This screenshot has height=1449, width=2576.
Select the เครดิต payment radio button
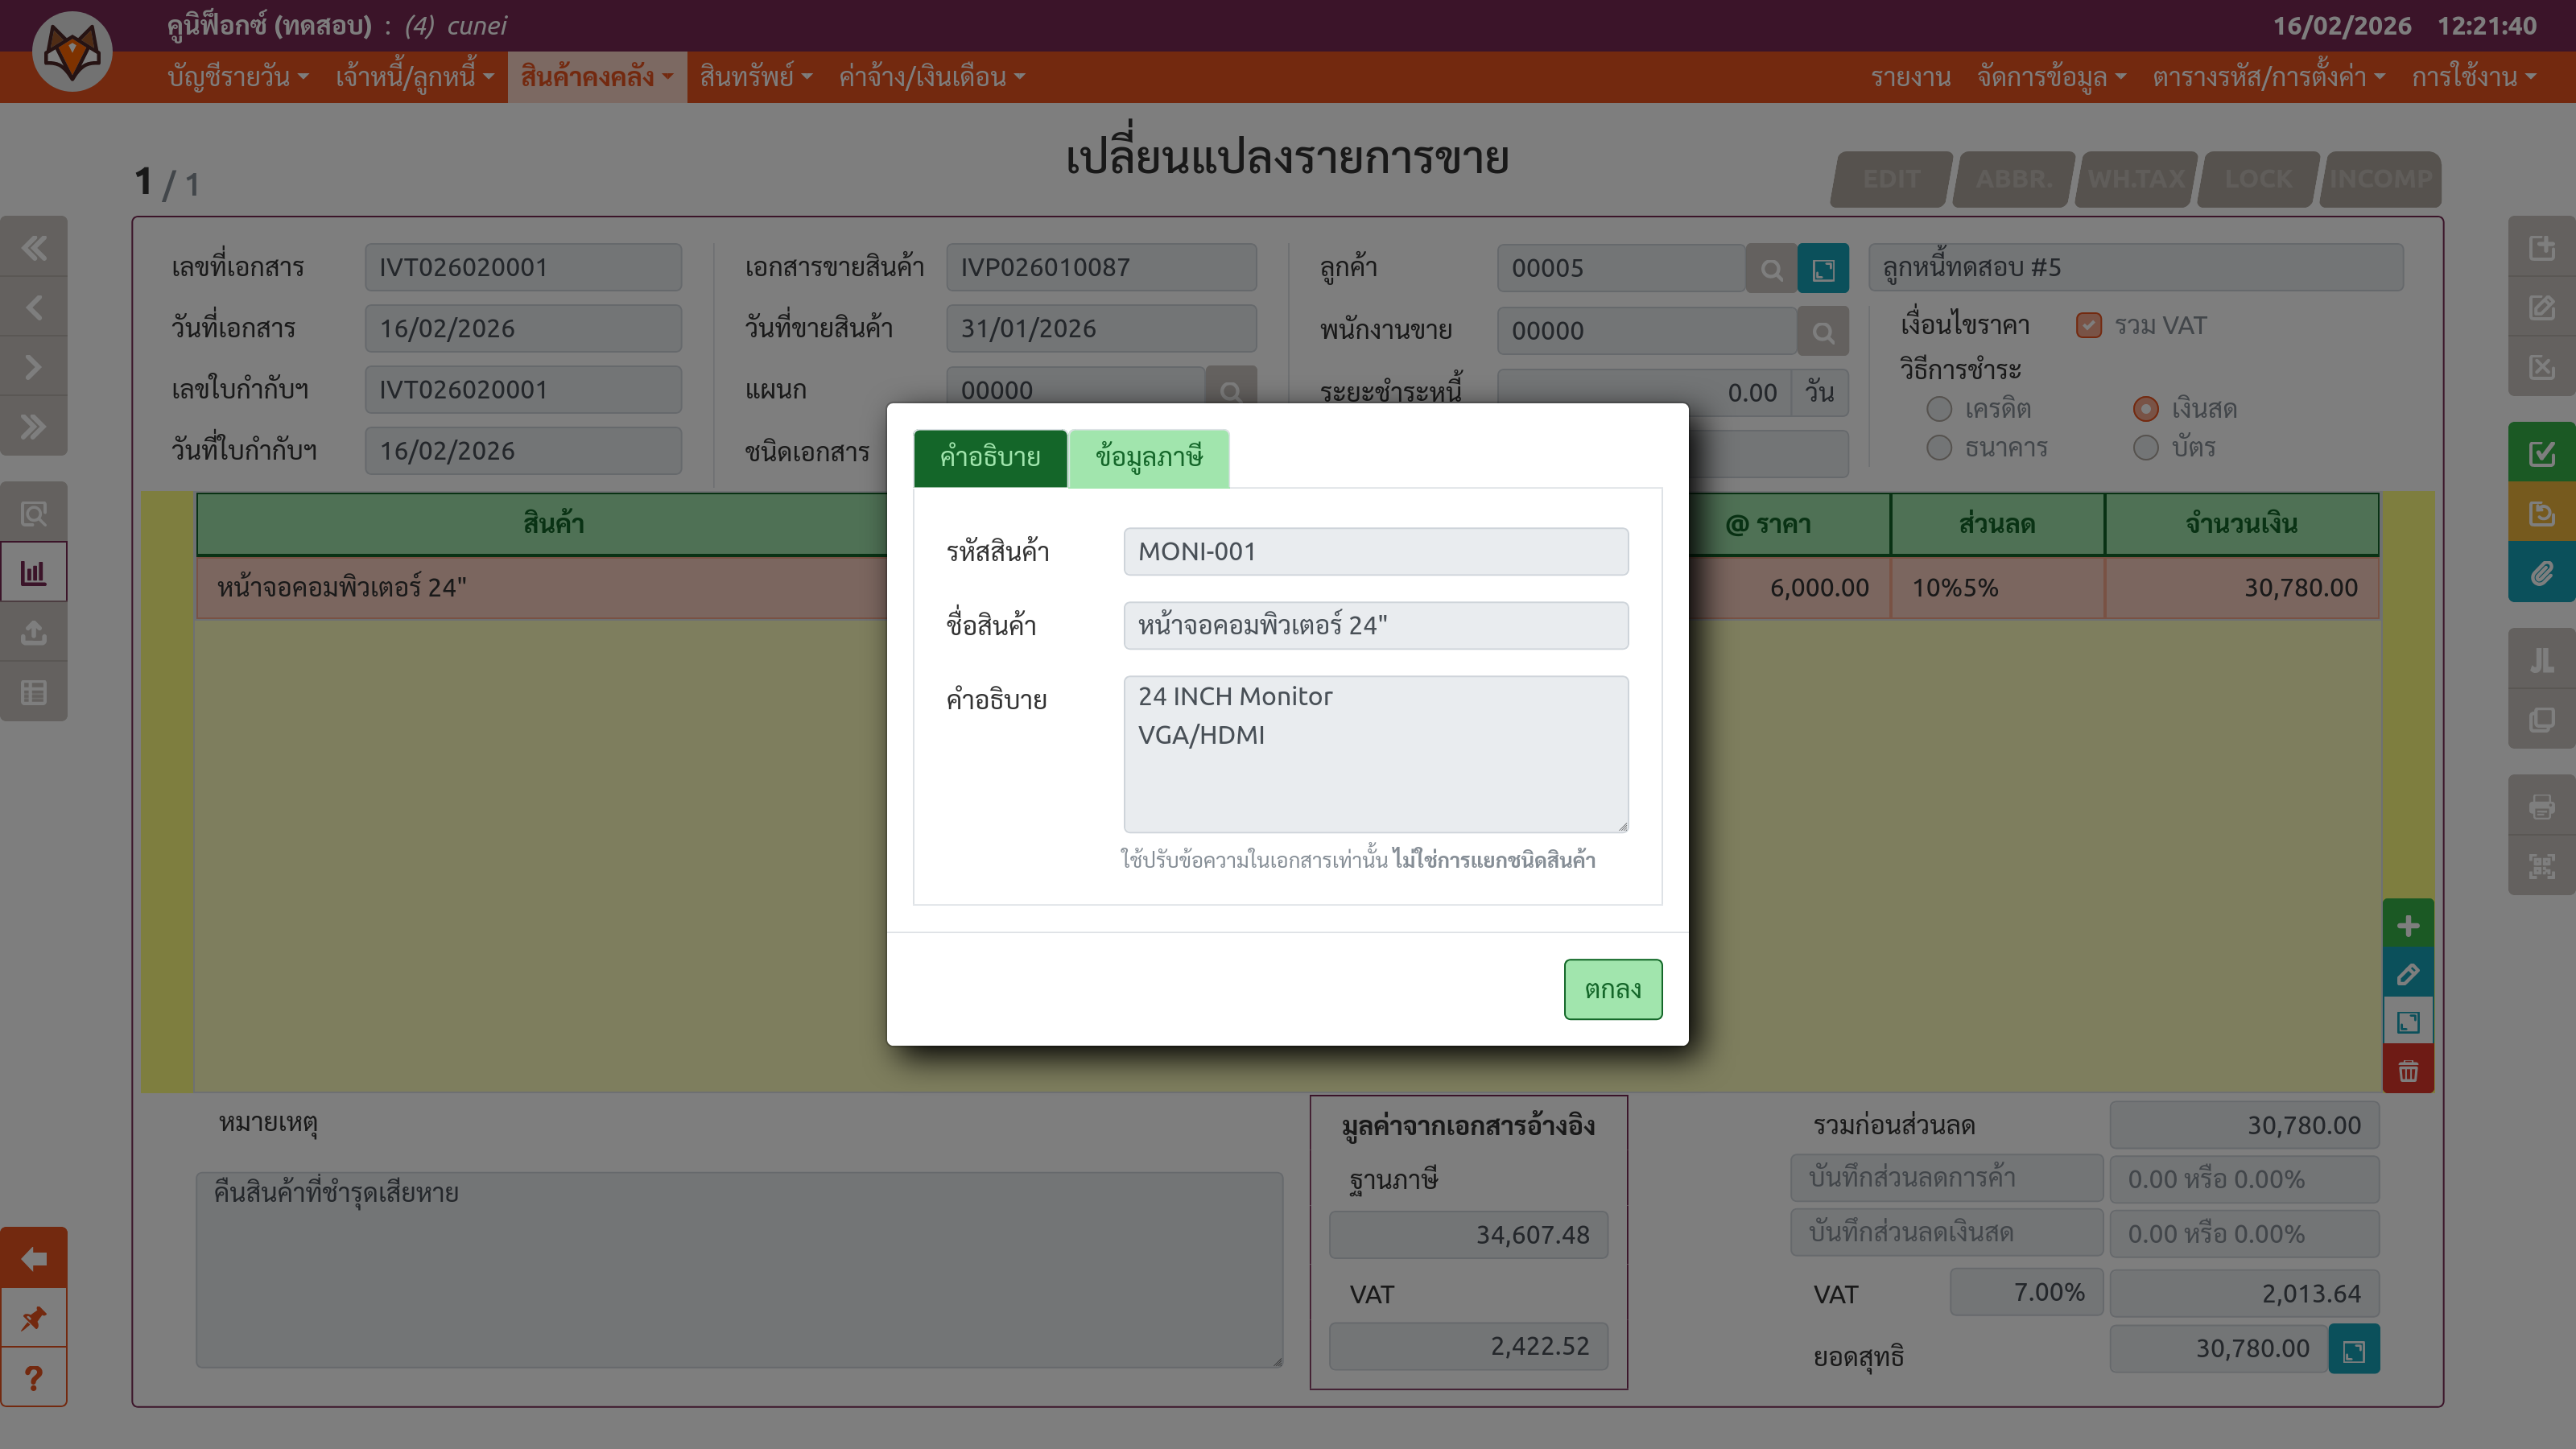pos(1939,409)
